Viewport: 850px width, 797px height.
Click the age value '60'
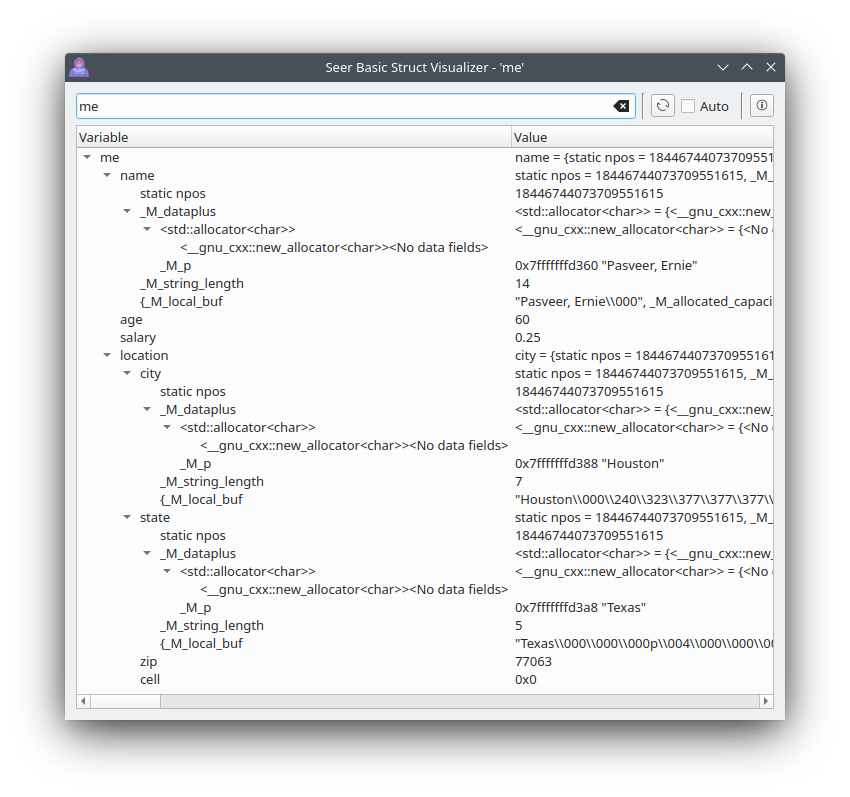(522, 319)
